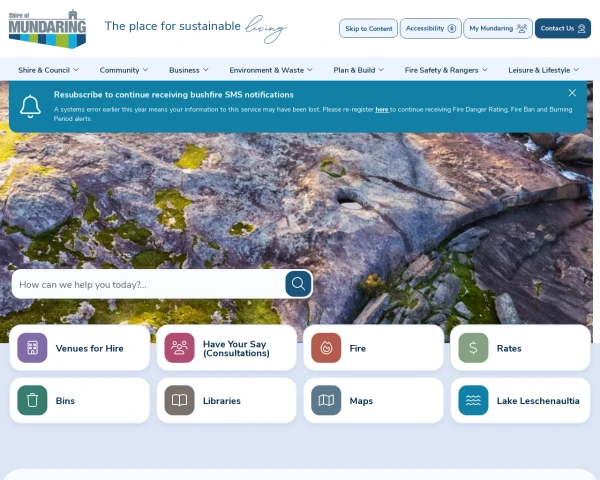This screenshot has width=600, height=480.
Task: Open the Plan & Build menu
Action: 359,70
